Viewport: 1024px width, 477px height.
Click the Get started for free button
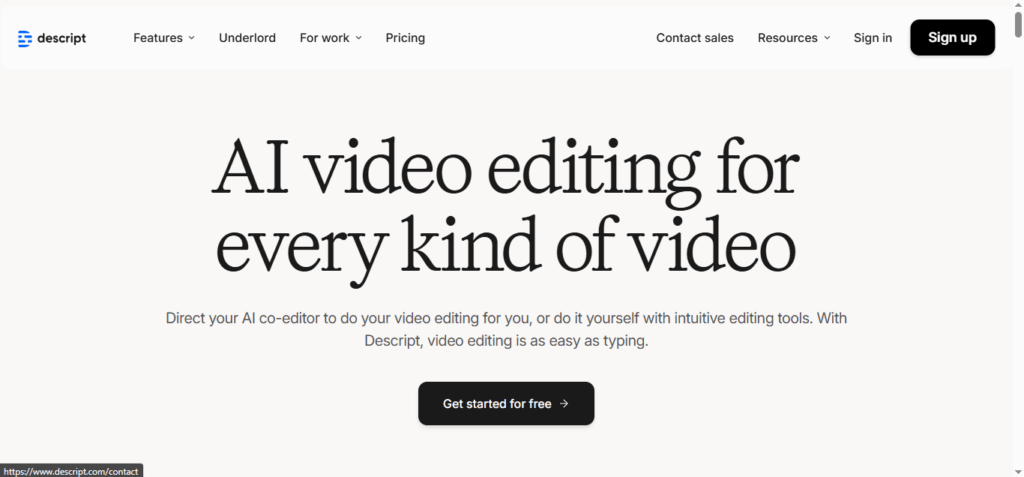pos(505,403)
